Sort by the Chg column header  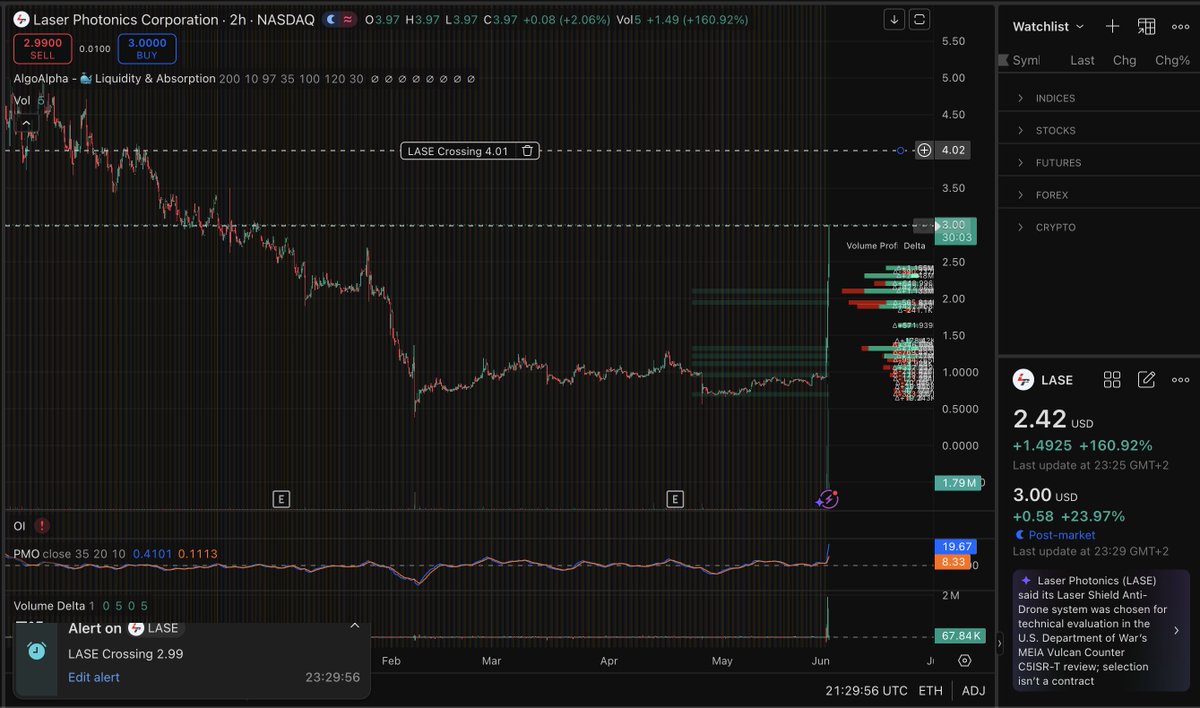click(x=1124, y=60)
